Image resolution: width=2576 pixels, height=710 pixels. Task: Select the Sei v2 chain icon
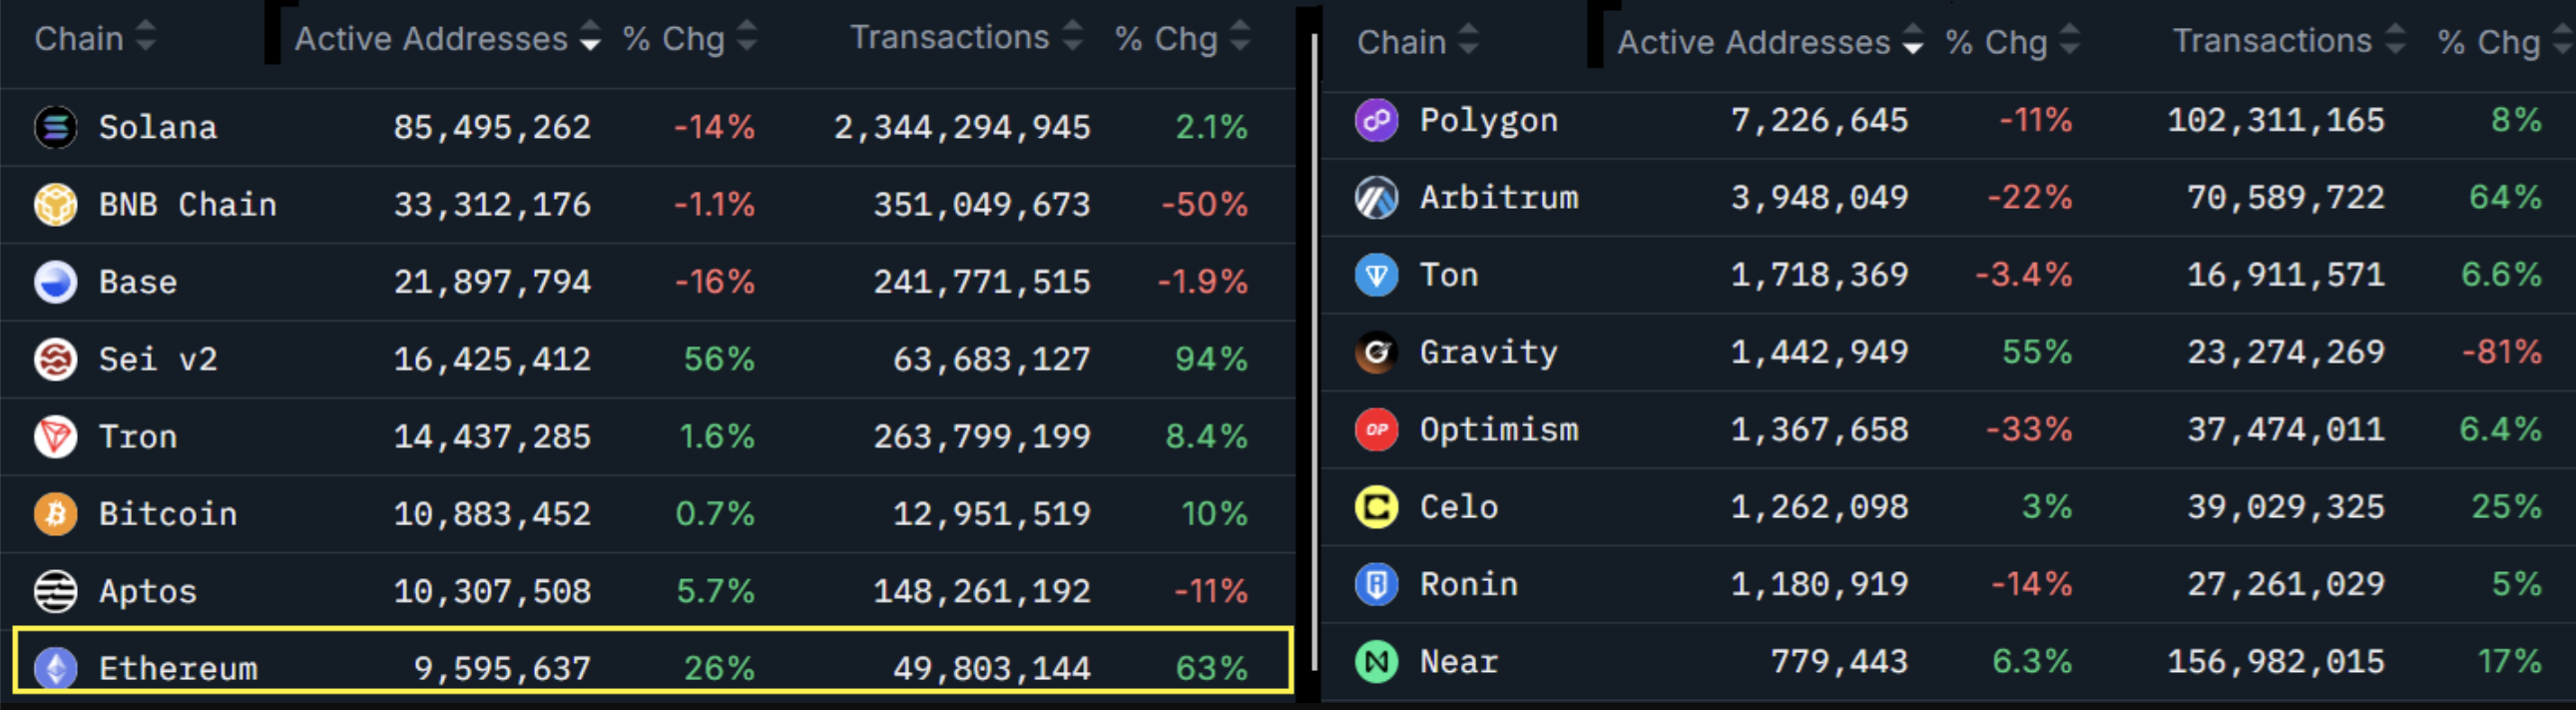(56, 359)
